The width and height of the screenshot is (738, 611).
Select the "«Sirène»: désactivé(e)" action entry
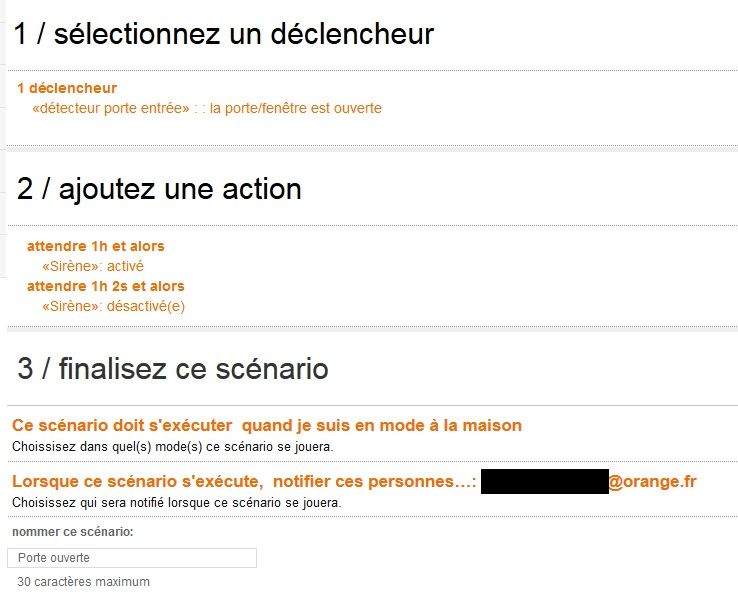pyautogui.click(x=113, y=306)
